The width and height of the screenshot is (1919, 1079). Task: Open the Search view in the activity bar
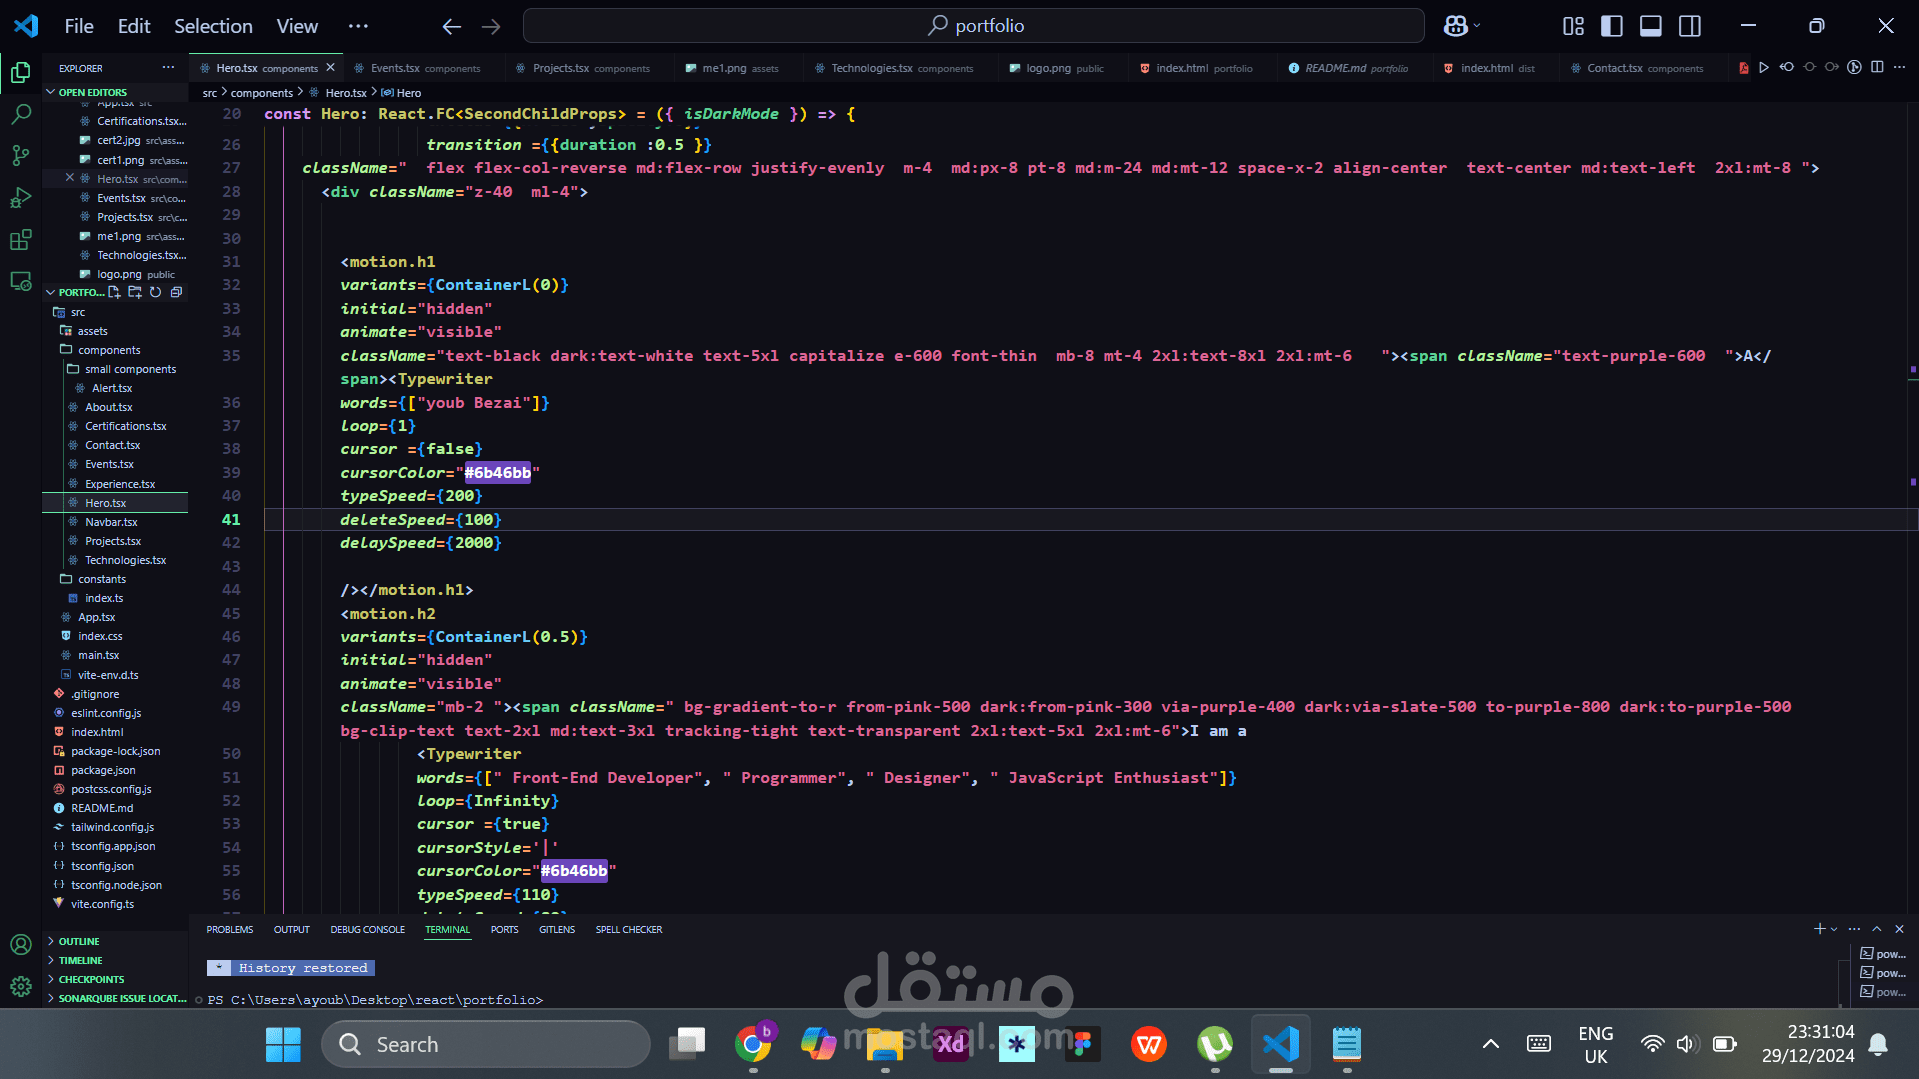20,114
